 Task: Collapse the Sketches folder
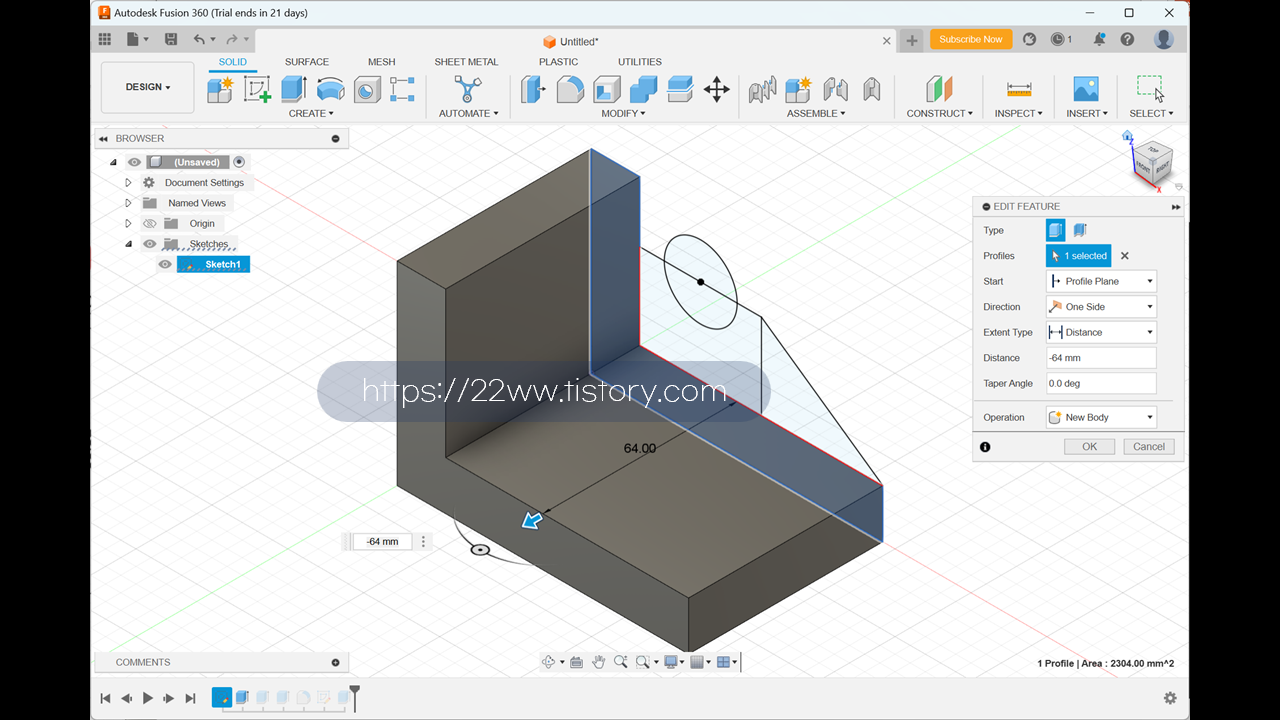coord(128,244)
